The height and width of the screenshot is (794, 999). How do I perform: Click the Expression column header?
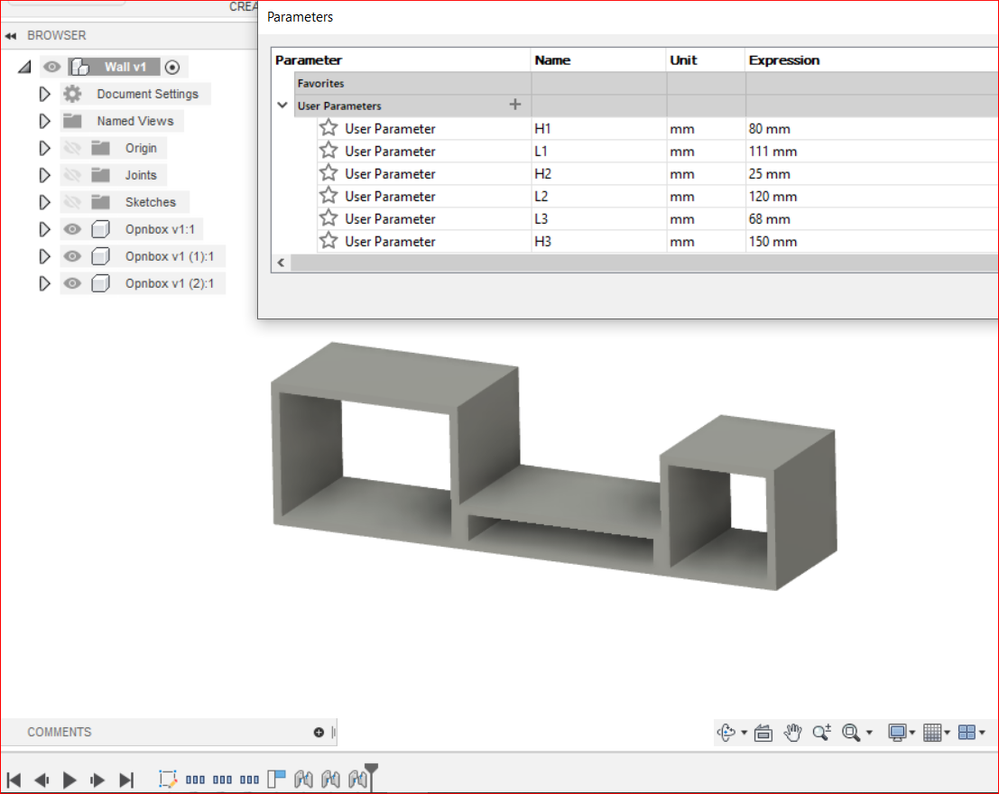click(x=784, y=60)
